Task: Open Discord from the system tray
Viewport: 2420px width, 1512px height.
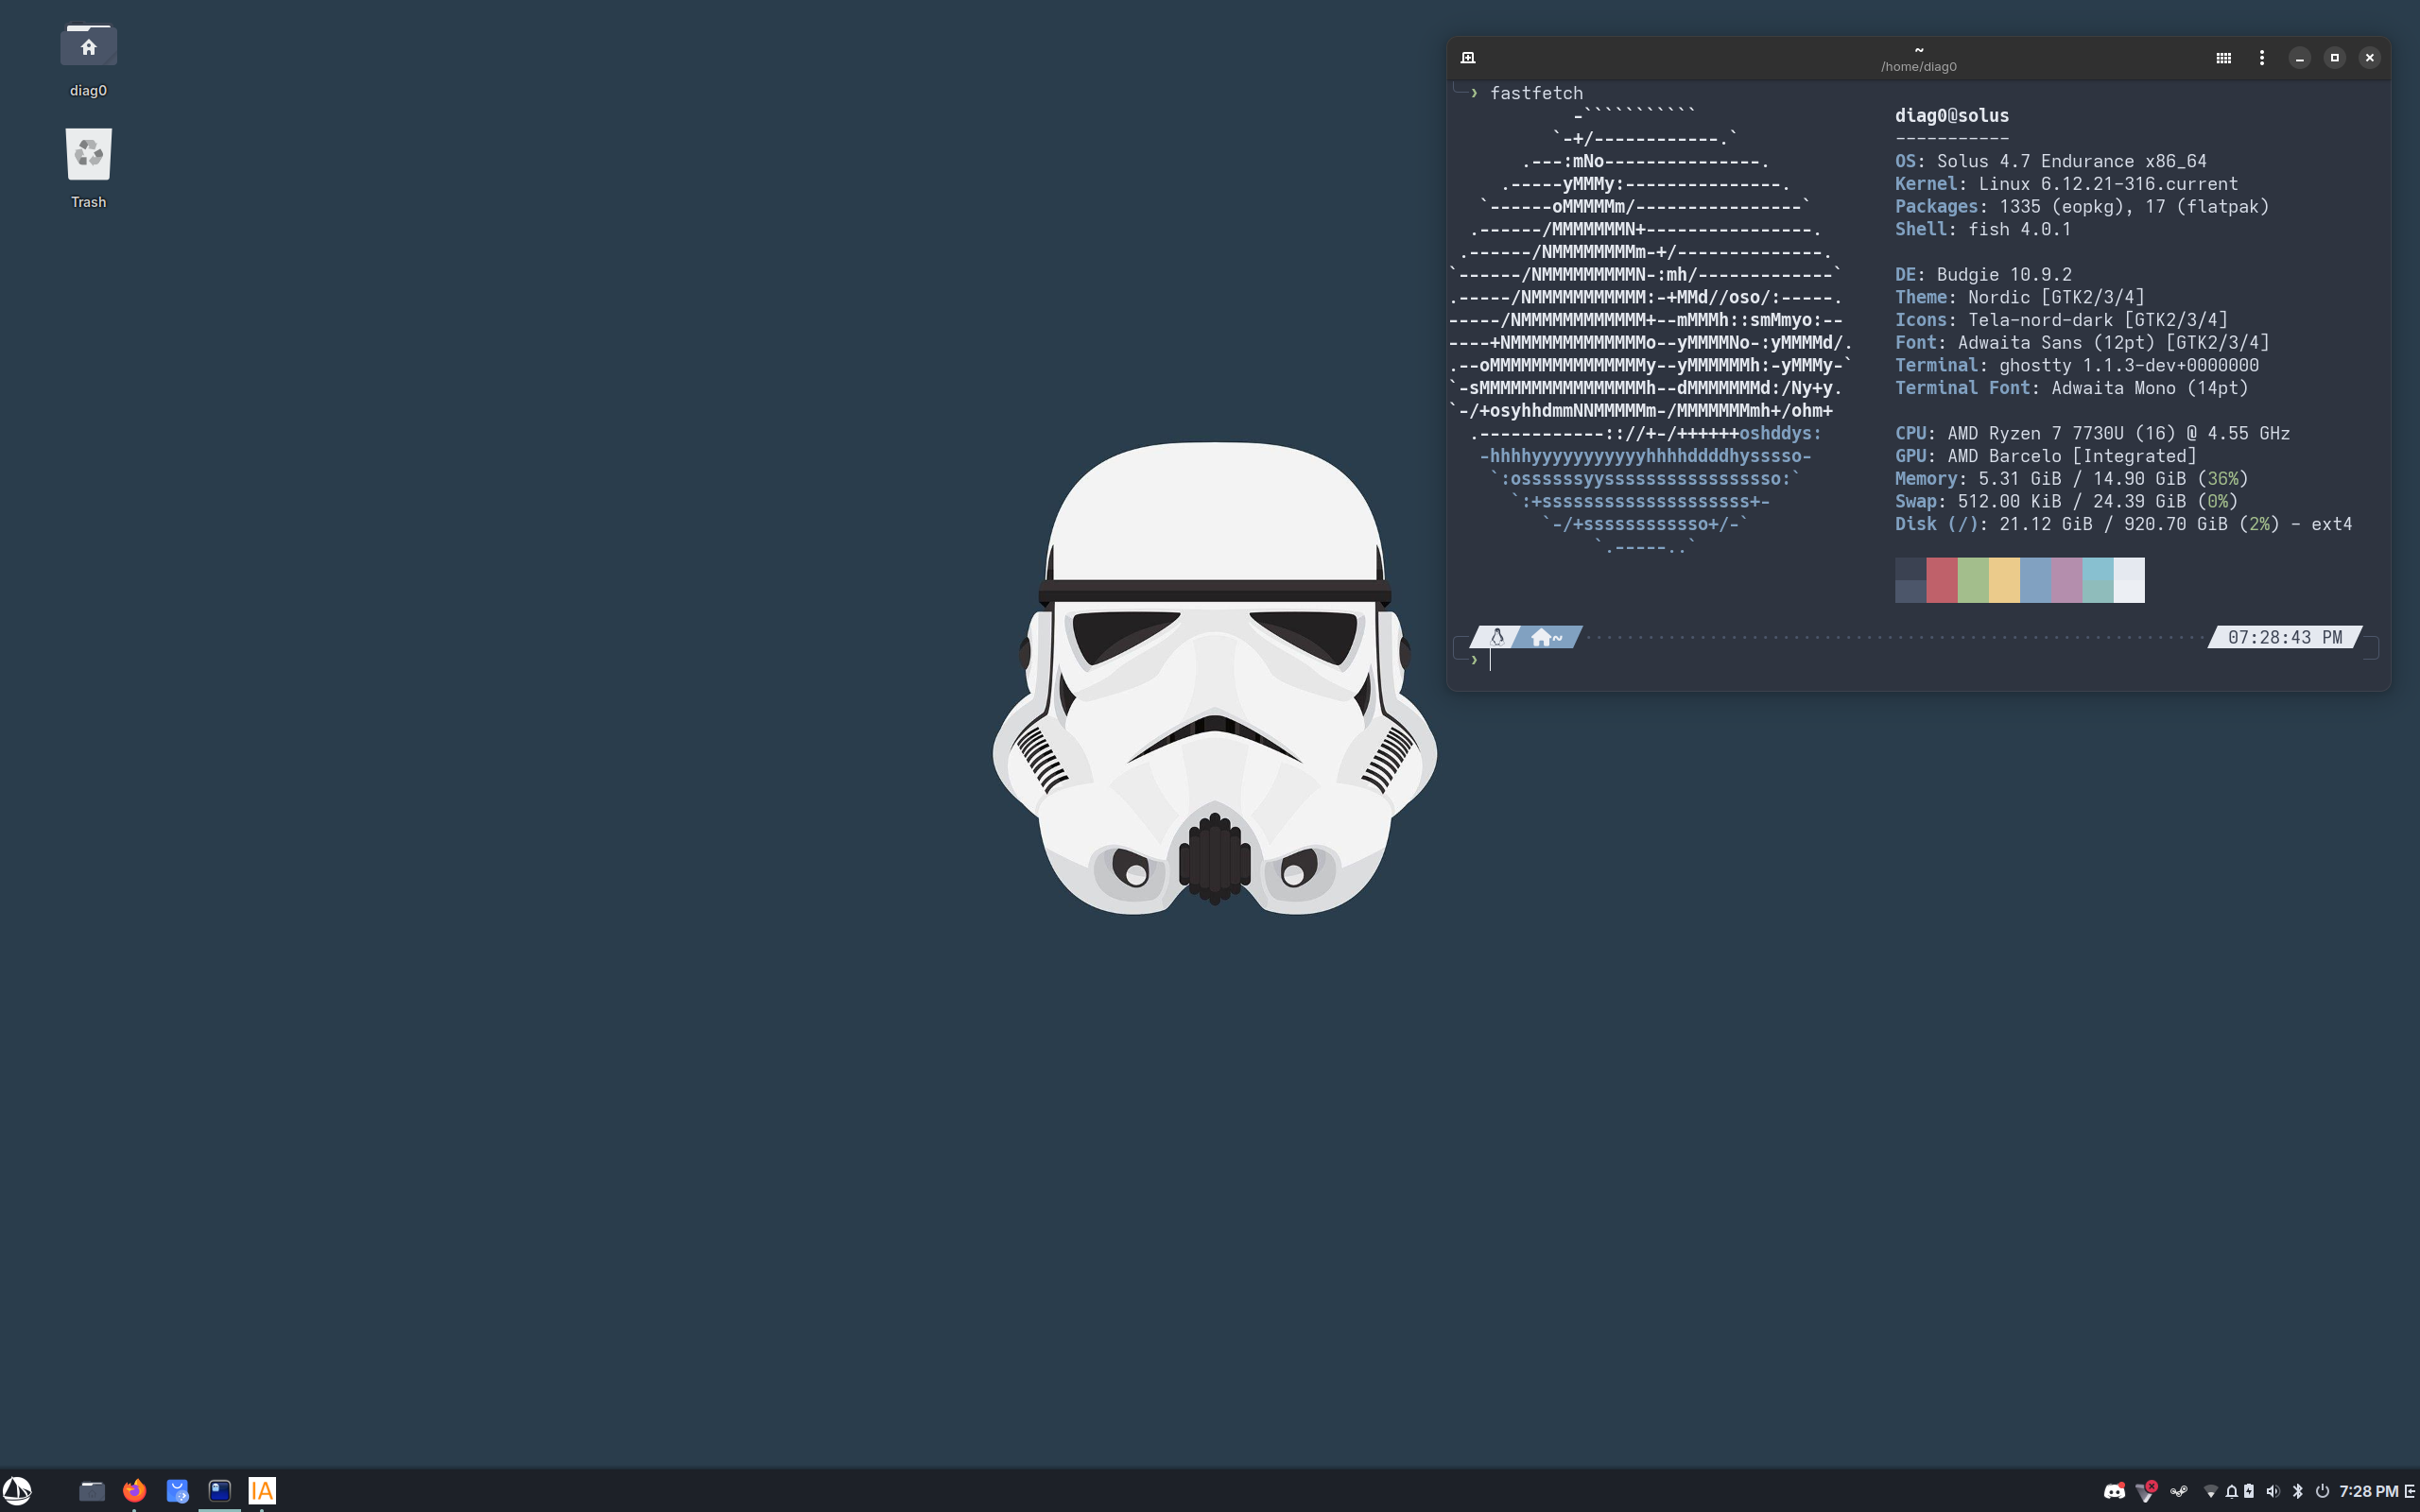Action: click(2114, 1491)
